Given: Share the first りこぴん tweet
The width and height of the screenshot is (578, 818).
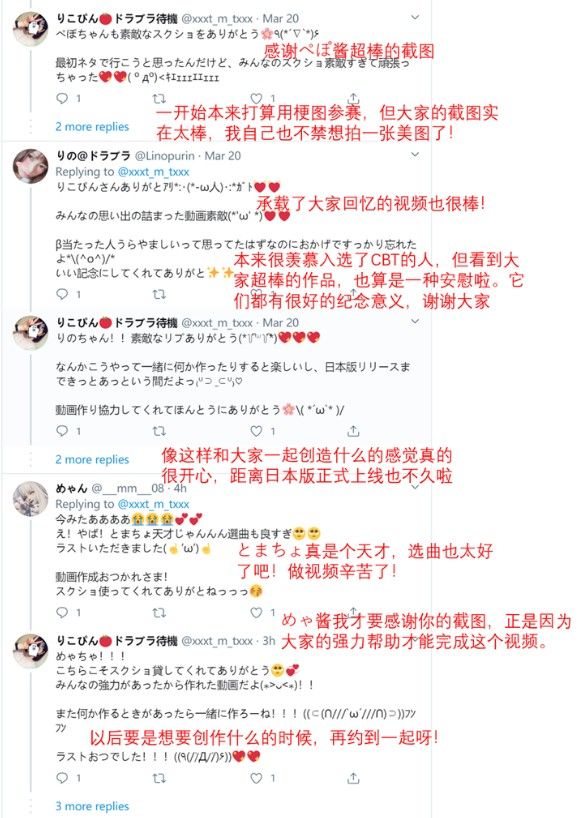Looking at the screenshot, I should point(353,98).
